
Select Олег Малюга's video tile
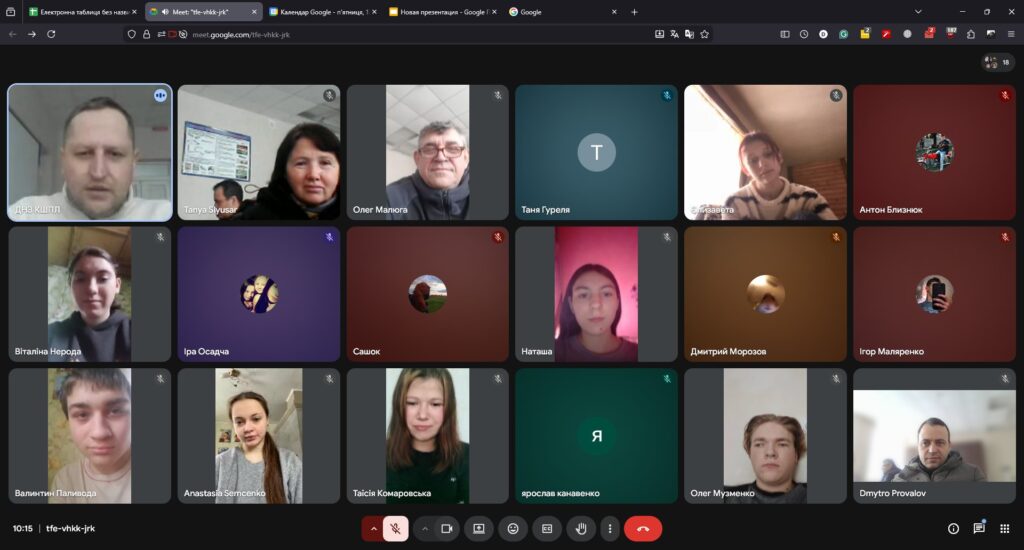[427, 152]
